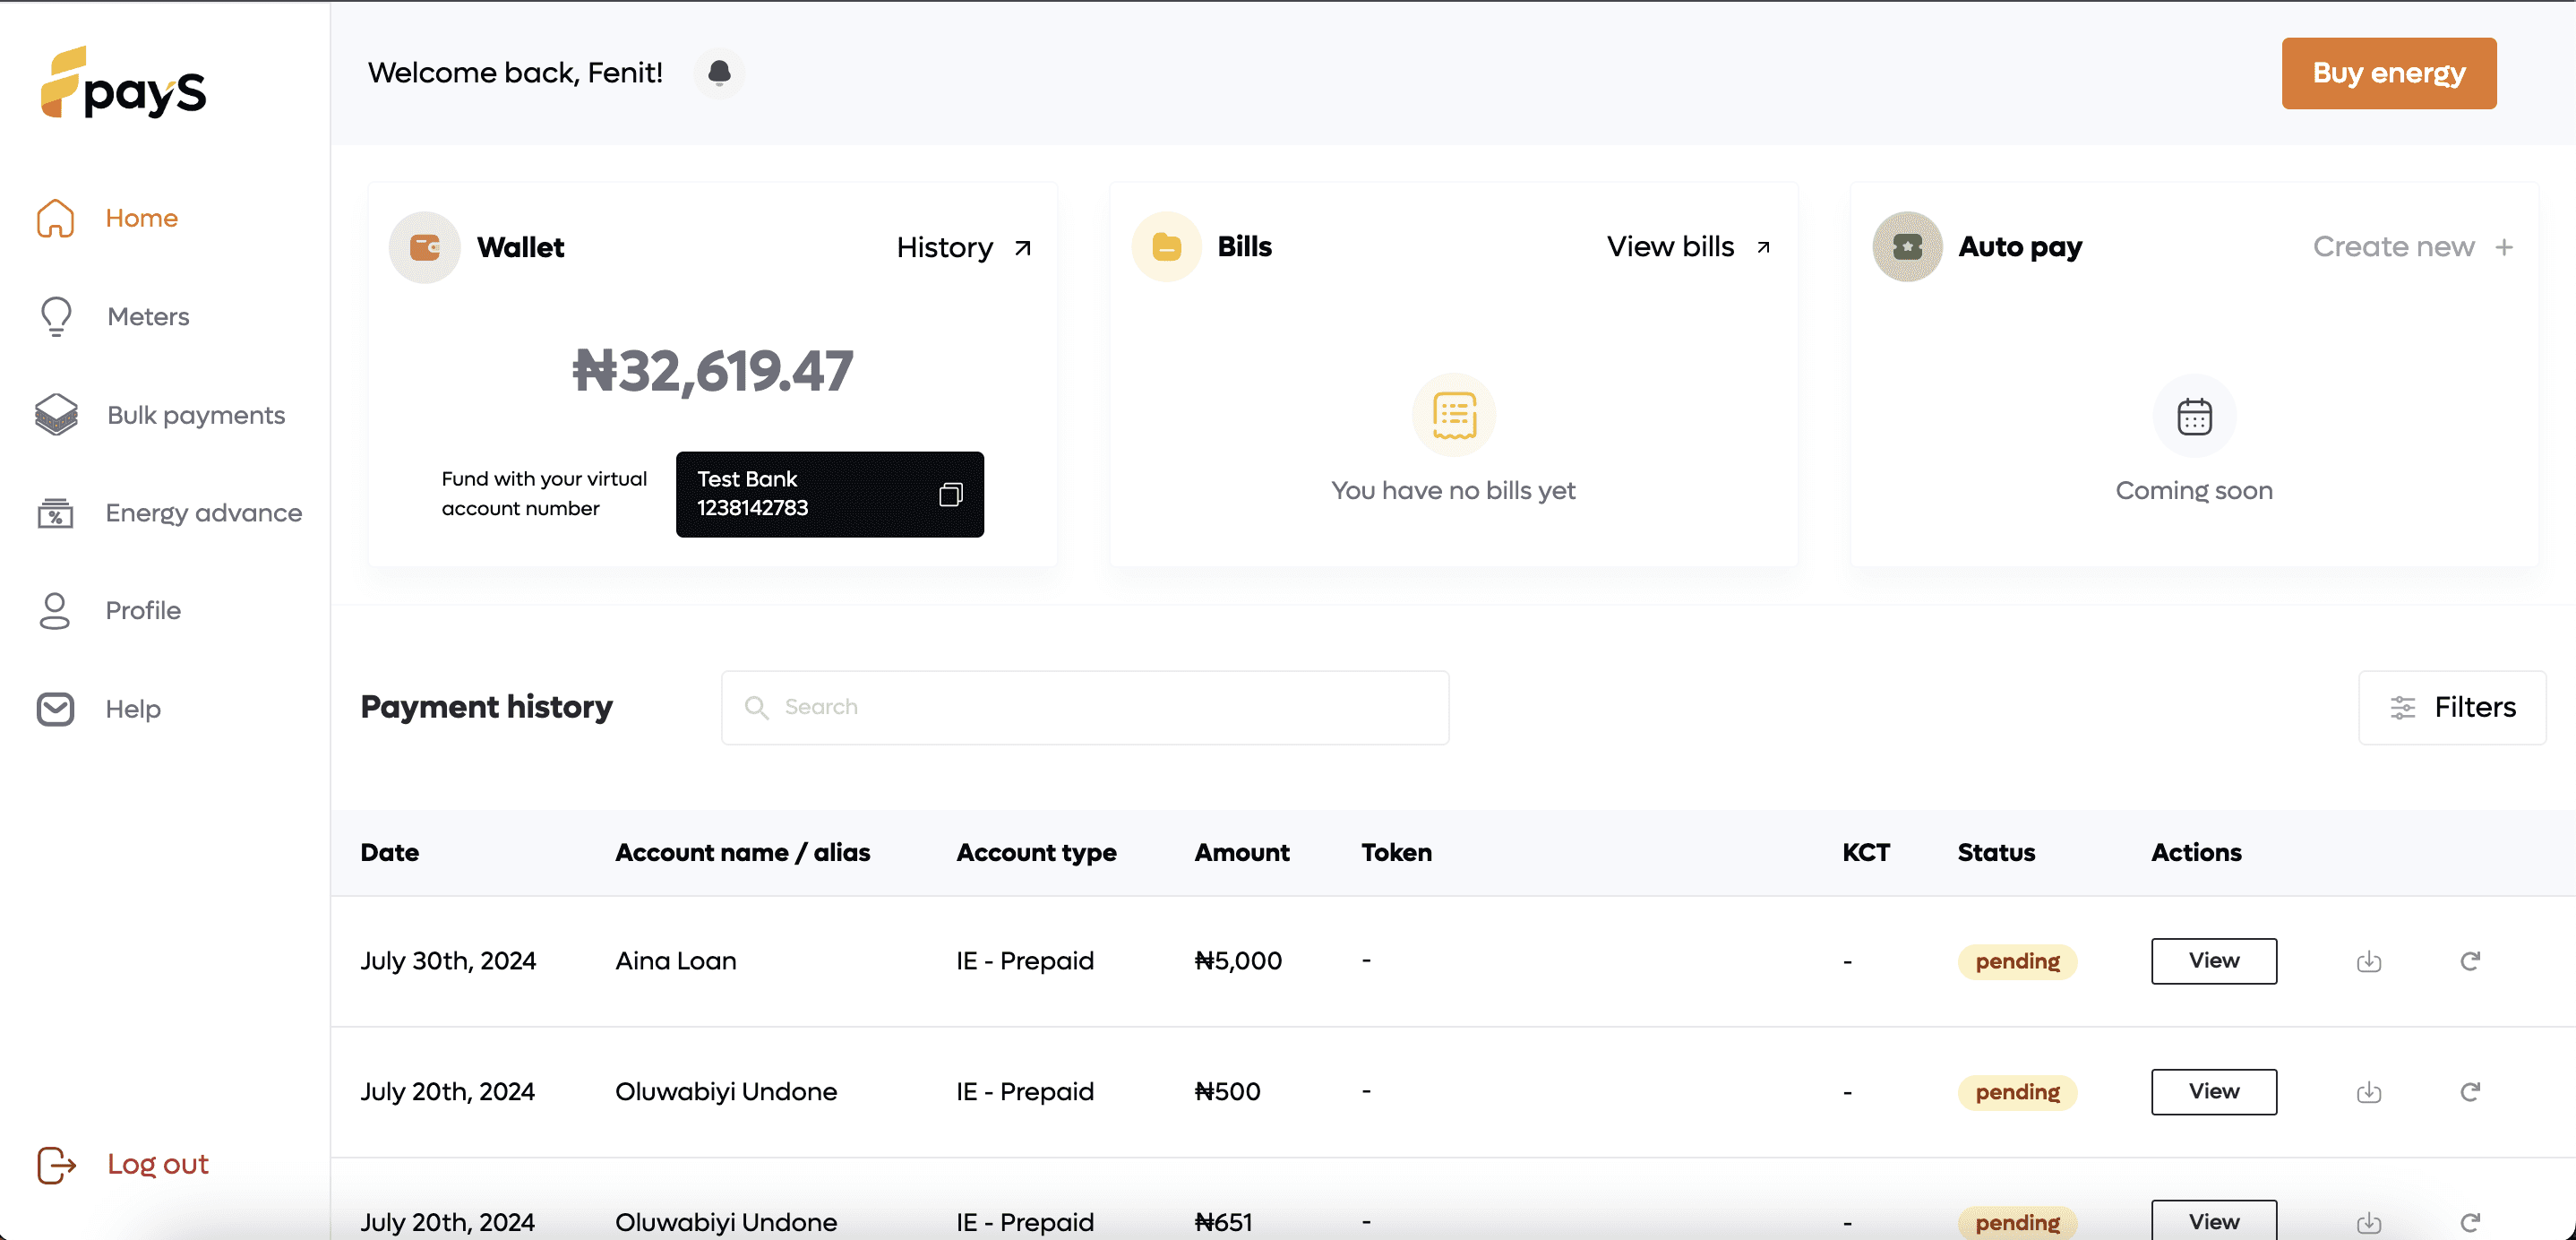Click the notification bell icon

[x=719, y=73]
